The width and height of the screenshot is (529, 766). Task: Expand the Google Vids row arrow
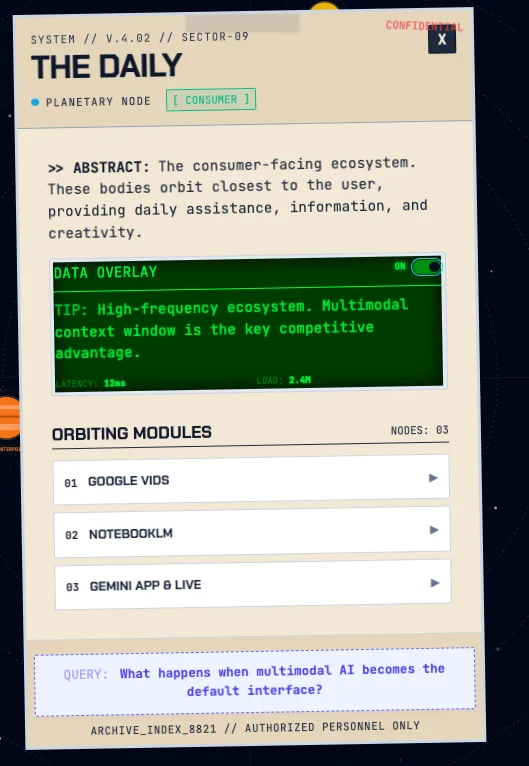pos(433,478)
